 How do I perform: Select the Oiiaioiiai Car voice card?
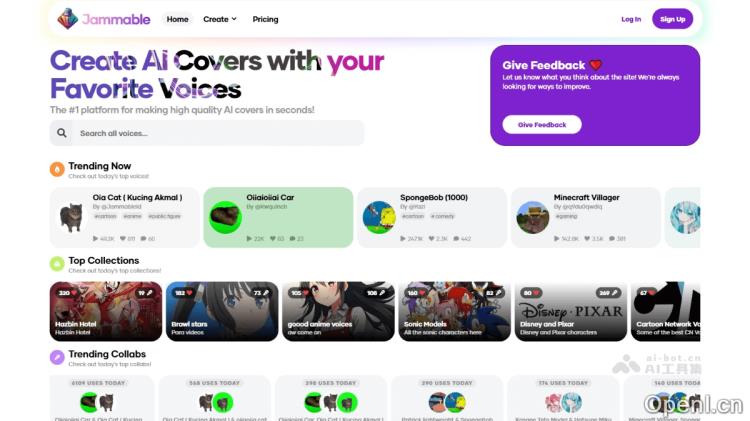[278, 217]
